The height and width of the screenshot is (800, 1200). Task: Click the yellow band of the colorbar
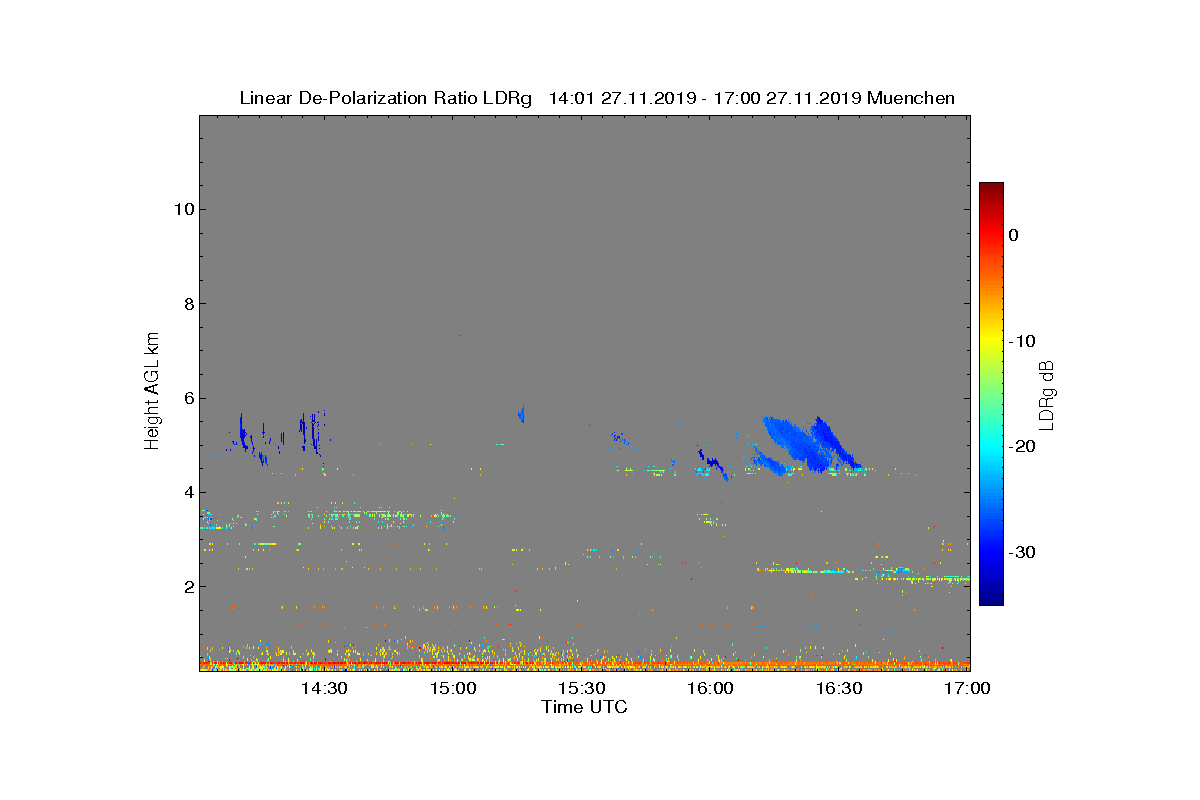pos(991,340)
